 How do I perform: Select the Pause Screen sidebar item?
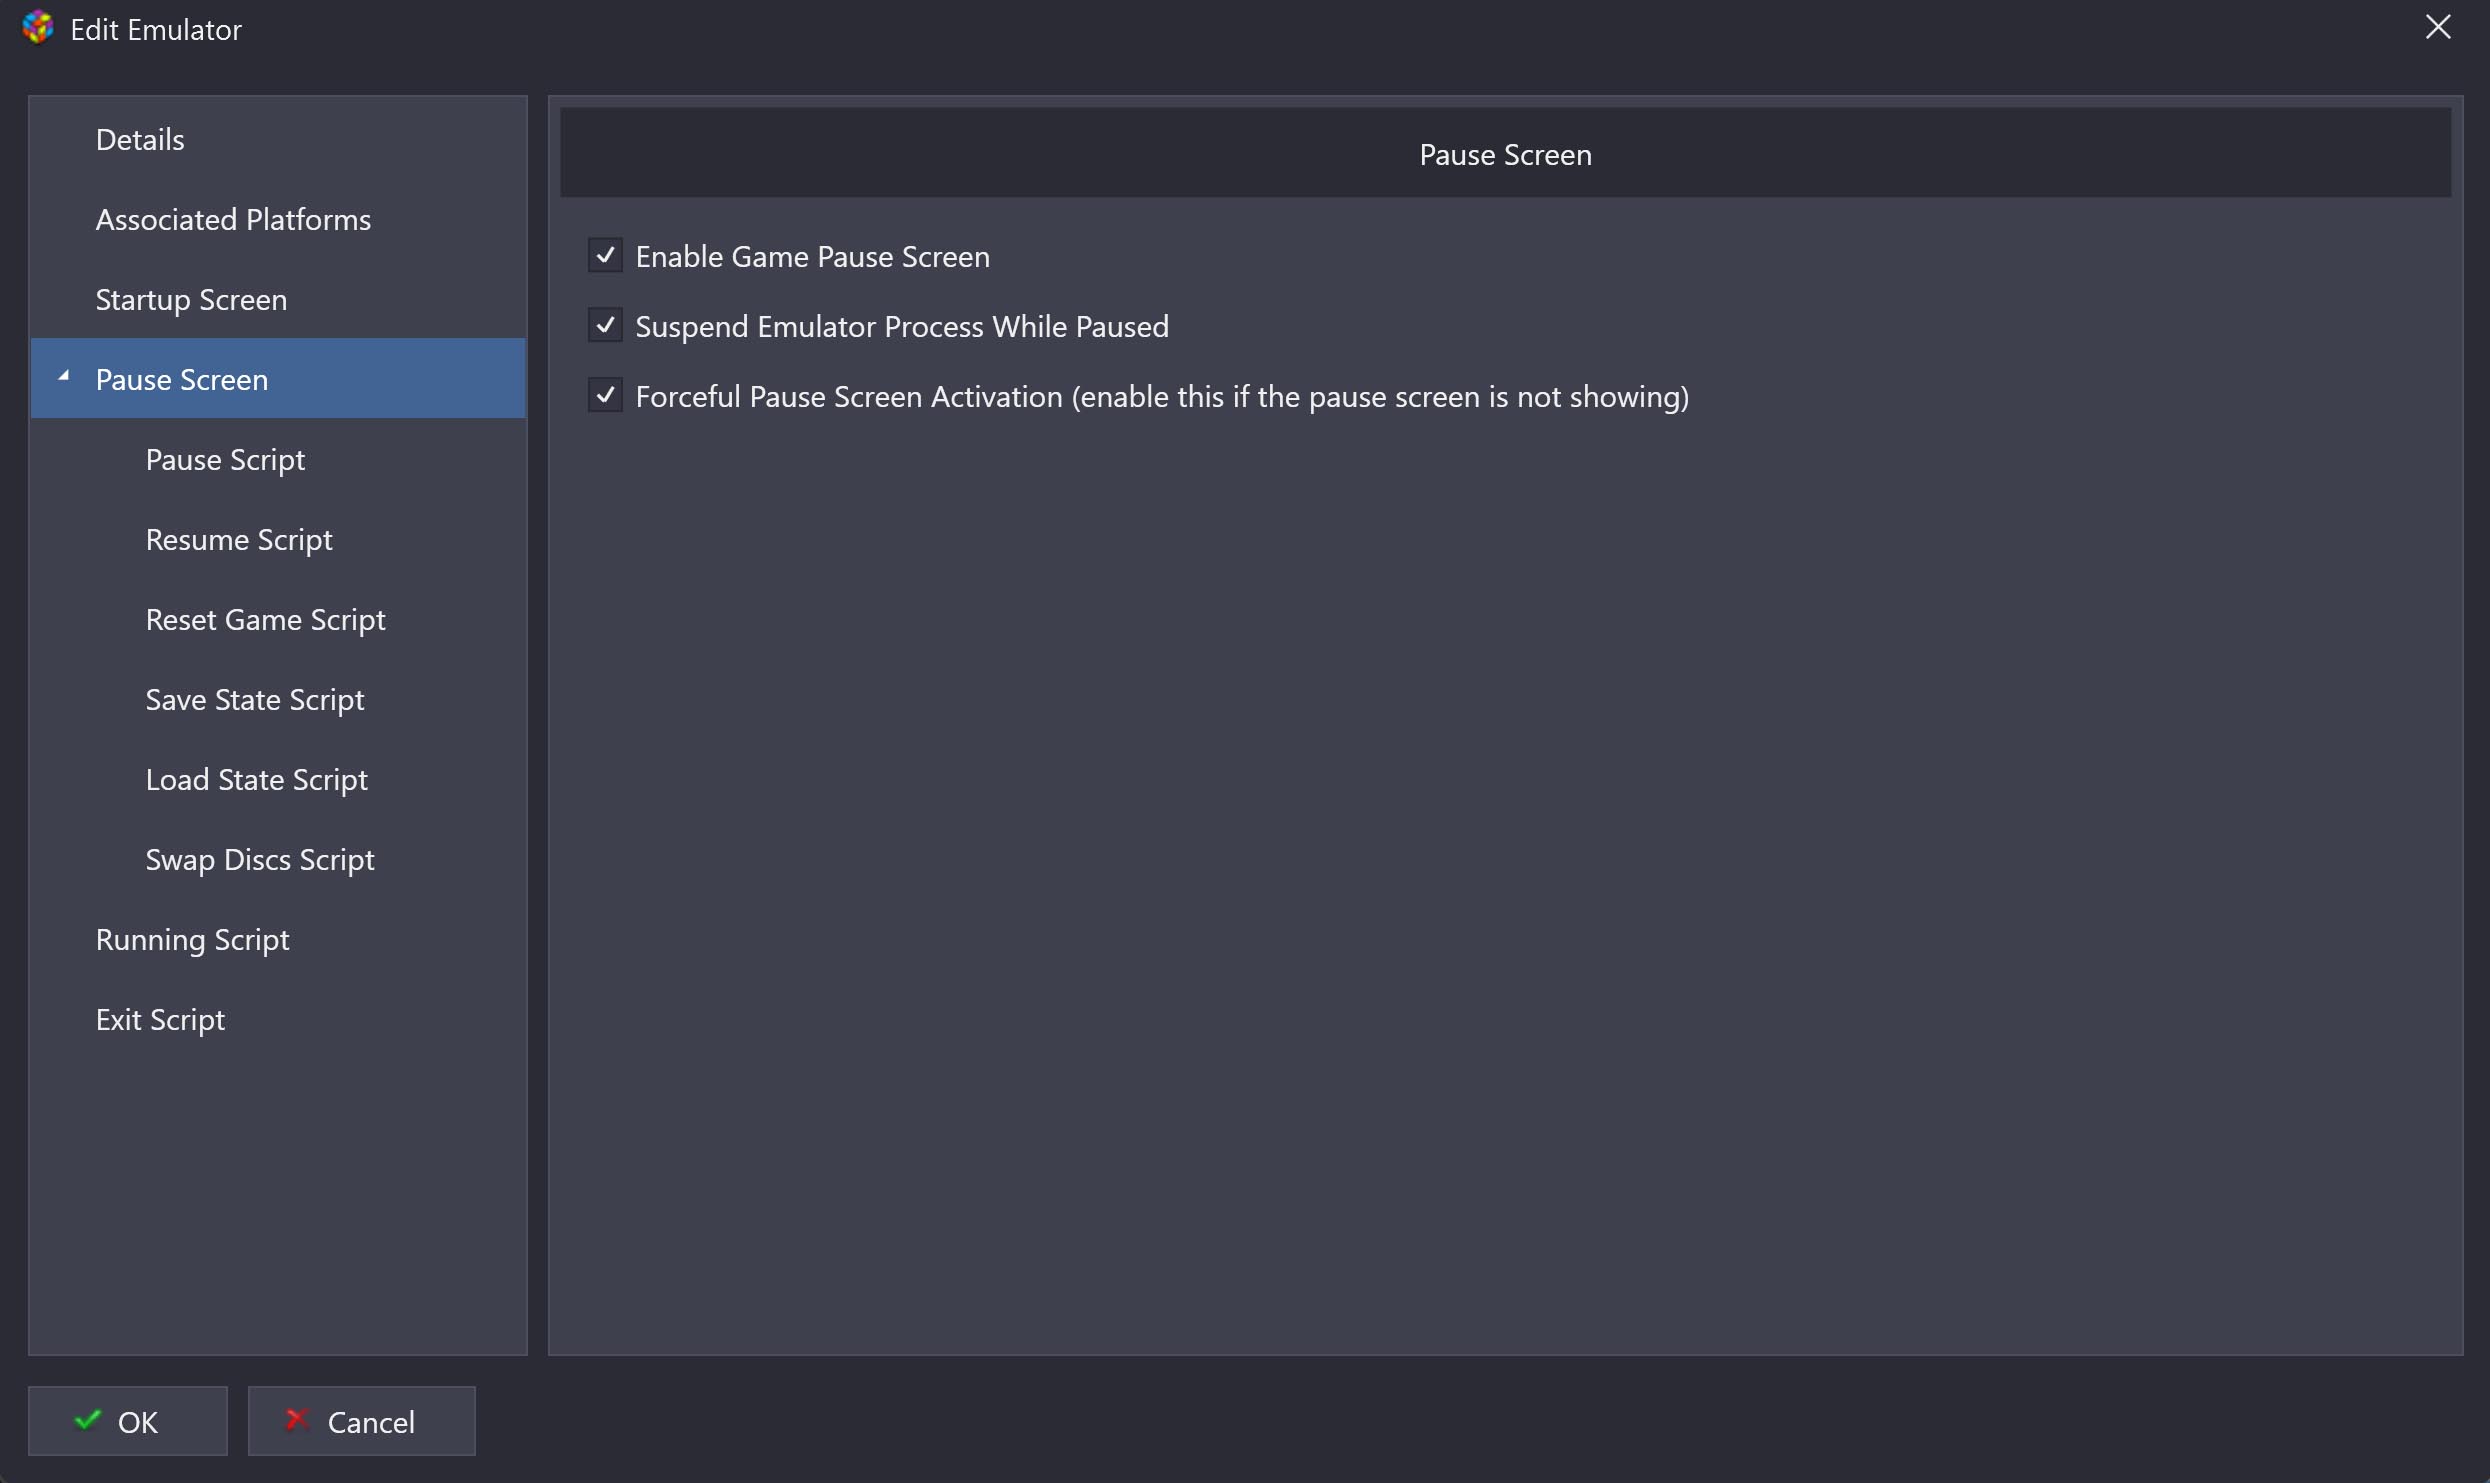click(278, 379)
